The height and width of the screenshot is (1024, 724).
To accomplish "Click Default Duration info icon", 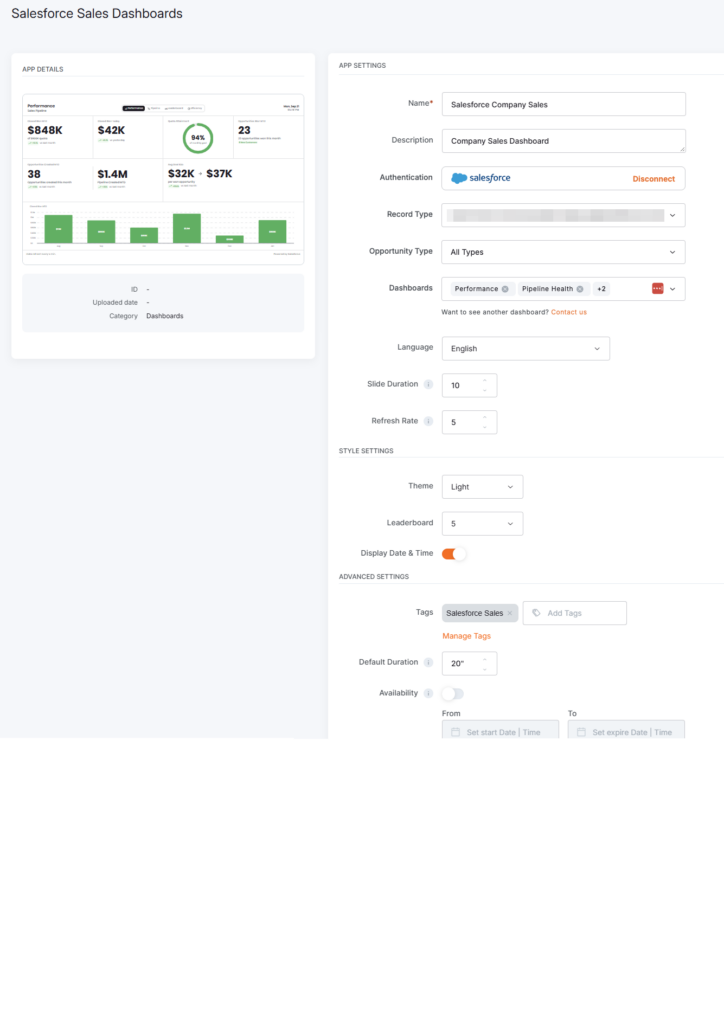I will (x=428, y=662).
